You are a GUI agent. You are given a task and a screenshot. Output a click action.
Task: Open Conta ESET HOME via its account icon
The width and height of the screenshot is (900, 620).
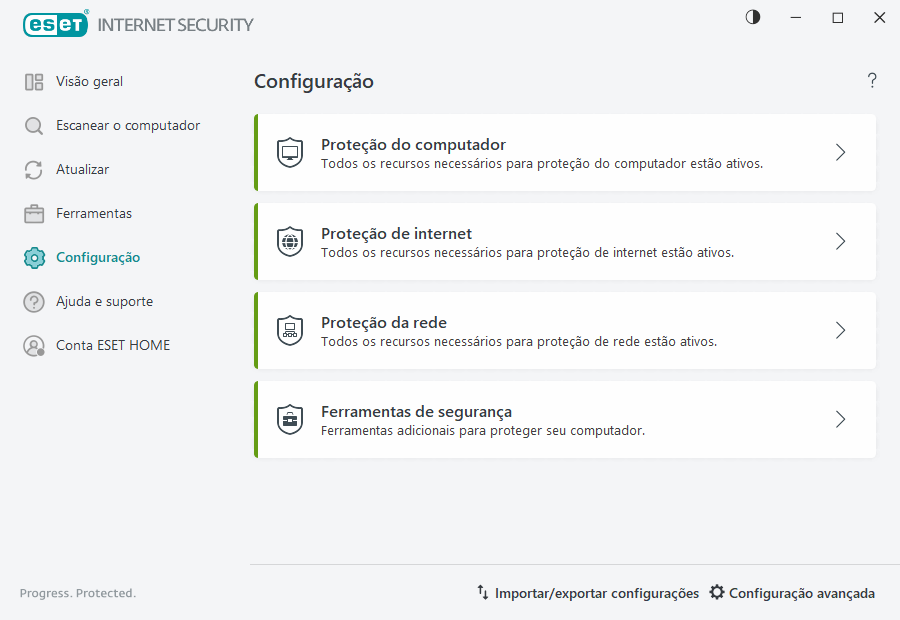[x=31, y=345]
